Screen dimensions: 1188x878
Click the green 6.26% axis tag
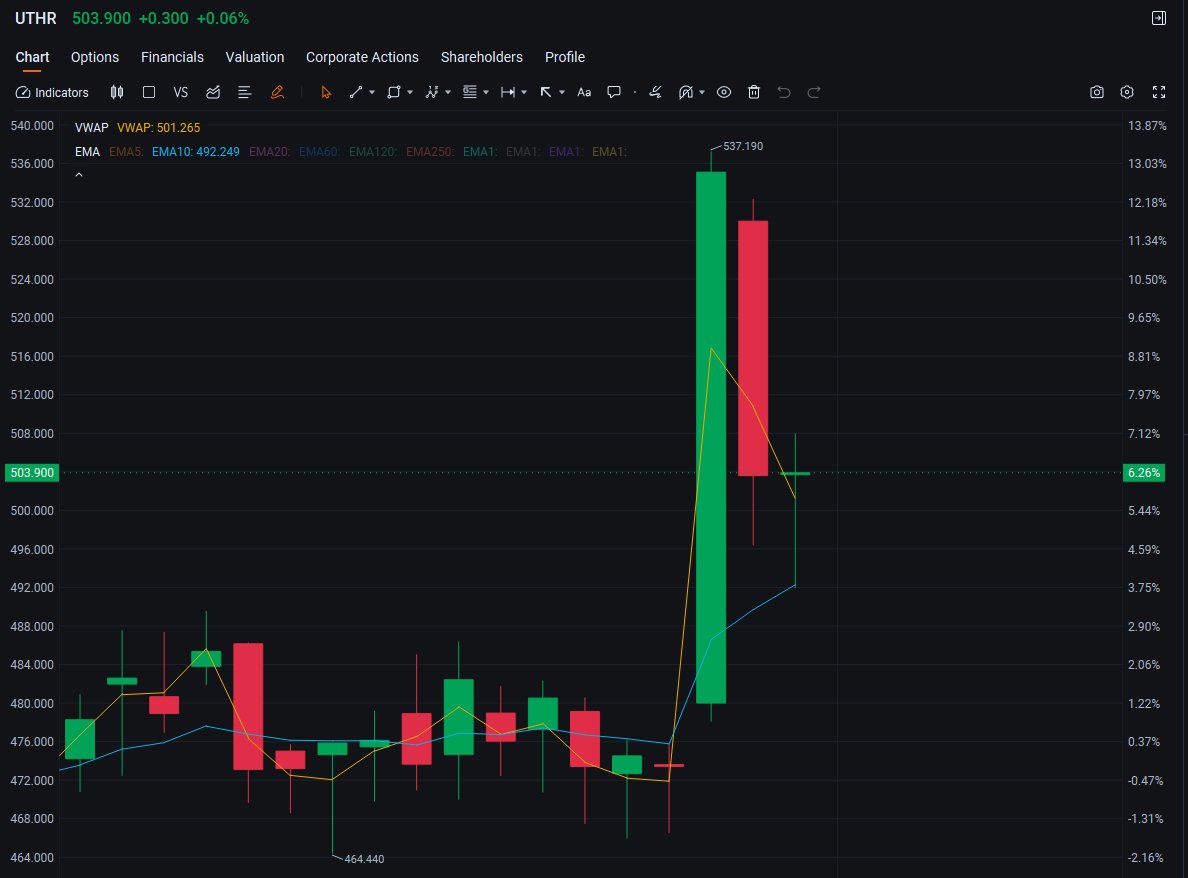1143,473
